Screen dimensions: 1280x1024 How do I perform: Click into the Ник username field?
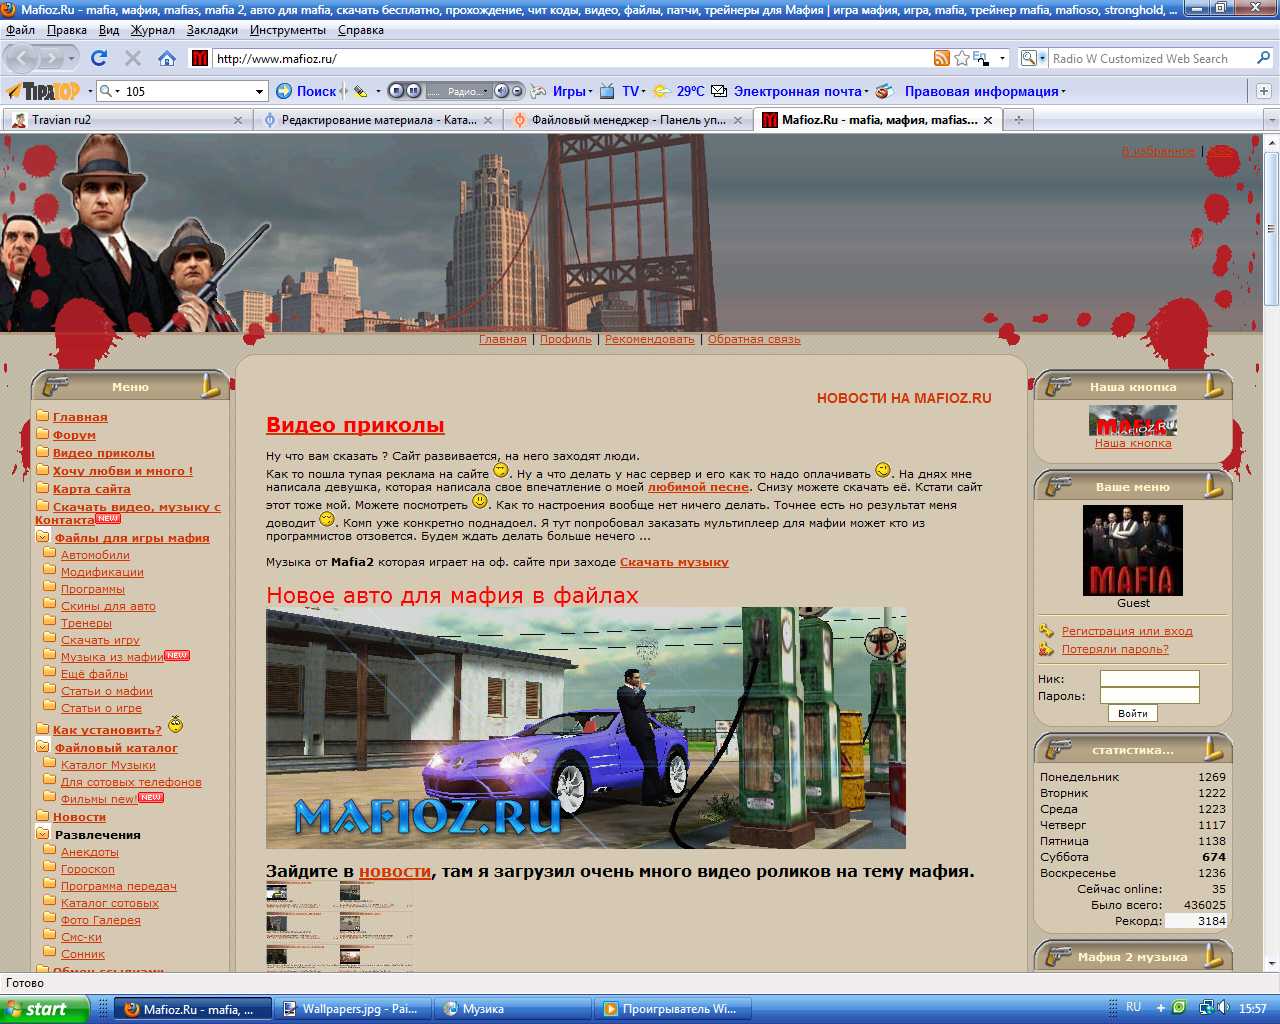(1149, 679)
